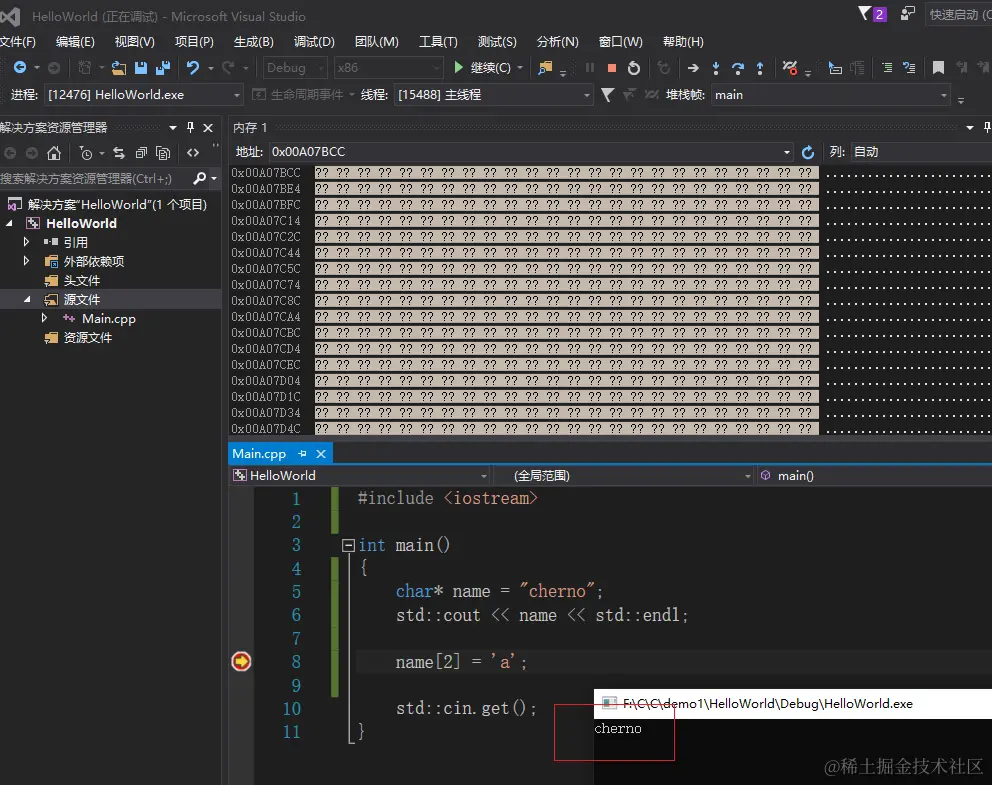Click Sync with Active Document arrows

point(119,152)
